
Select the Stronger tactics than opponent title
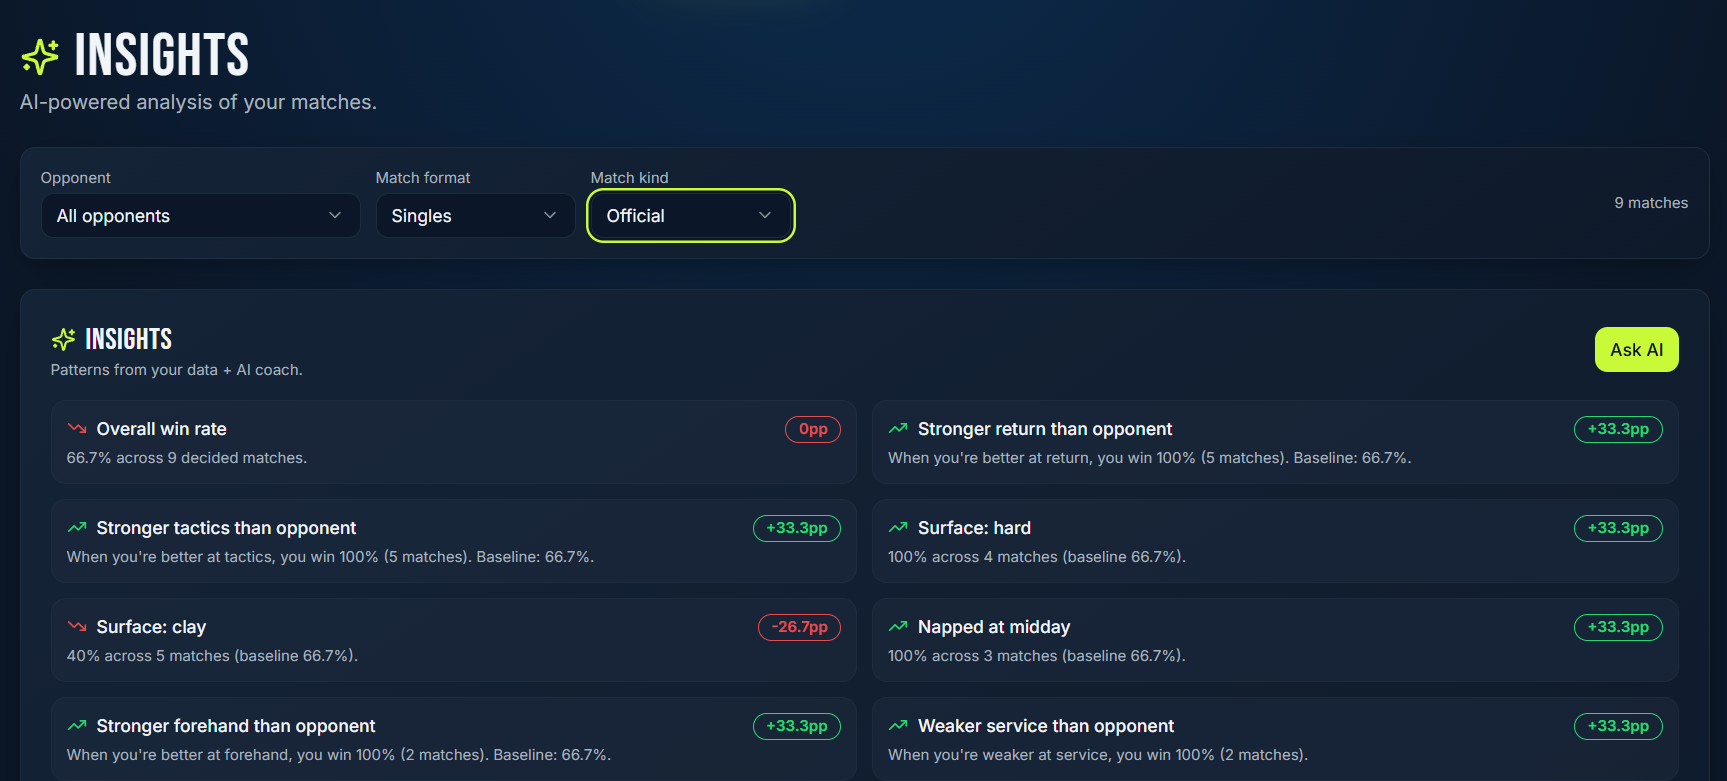coord(226,528)
